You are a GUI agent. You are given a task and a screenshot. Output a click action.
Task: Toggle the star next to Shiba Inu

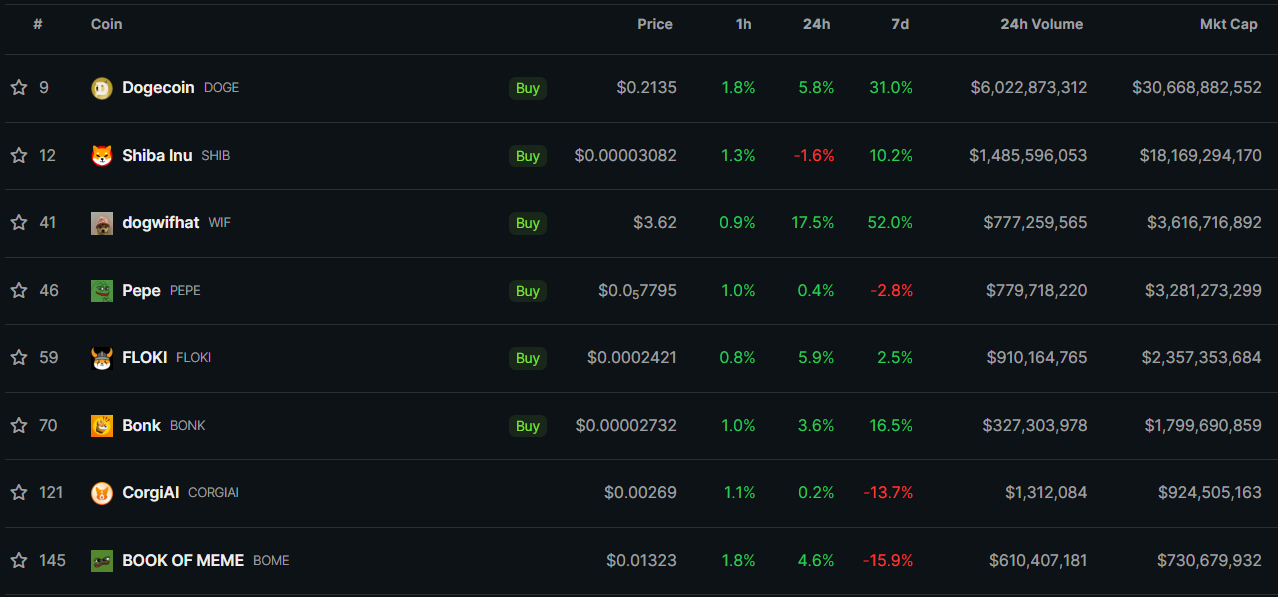tap(19, 156)
